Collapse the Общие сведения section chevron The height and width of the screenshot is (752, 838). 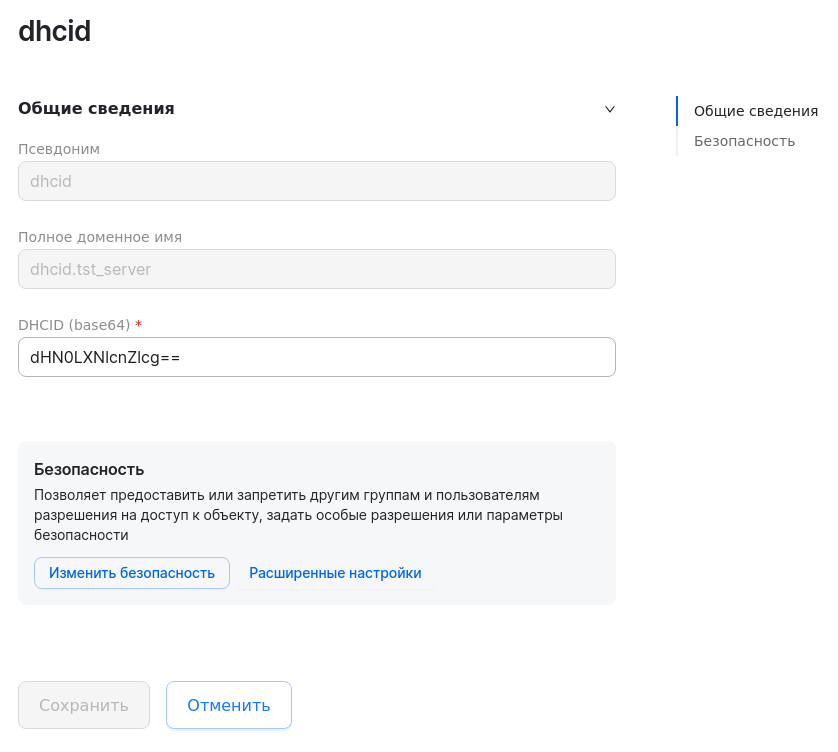pyautogui.click(x=610, y=110)
